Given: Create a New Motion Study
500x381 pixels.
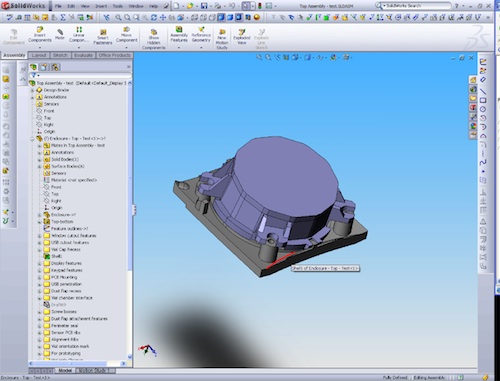Looking at the screenshot, I should pyautogui.click(x=222, y=39).
